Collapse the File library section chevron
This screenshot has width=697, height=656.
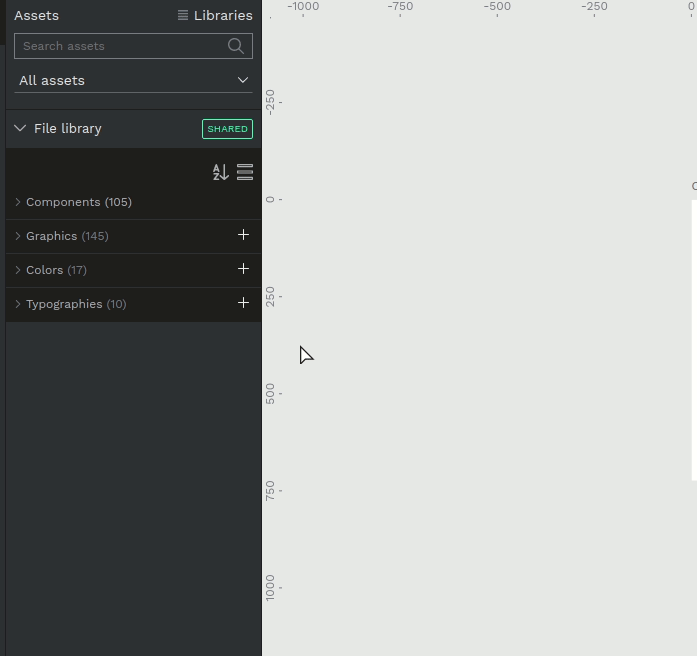coord(20,128)
